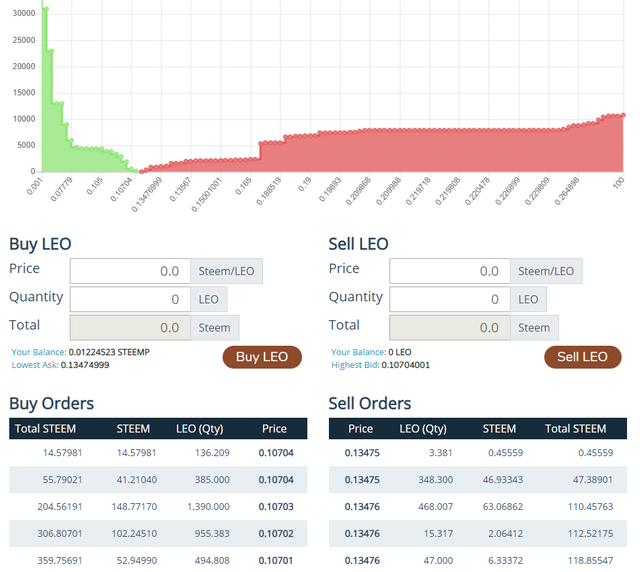Screen dimensions: 640x572
Task: Focus the Buy LEO Price input field
Action: tap(130, 271)
